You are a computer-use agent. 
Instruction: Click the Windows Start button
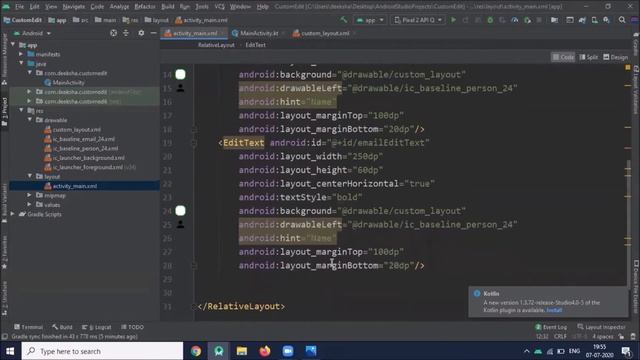pos(10,351)
